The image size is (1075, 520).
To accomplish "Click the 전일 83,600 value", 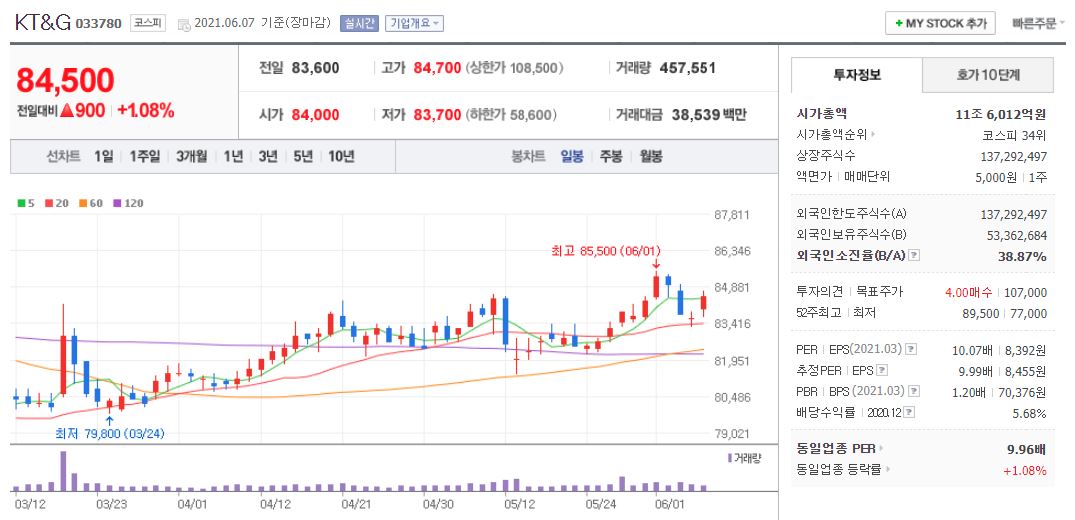I will (315, 68).
